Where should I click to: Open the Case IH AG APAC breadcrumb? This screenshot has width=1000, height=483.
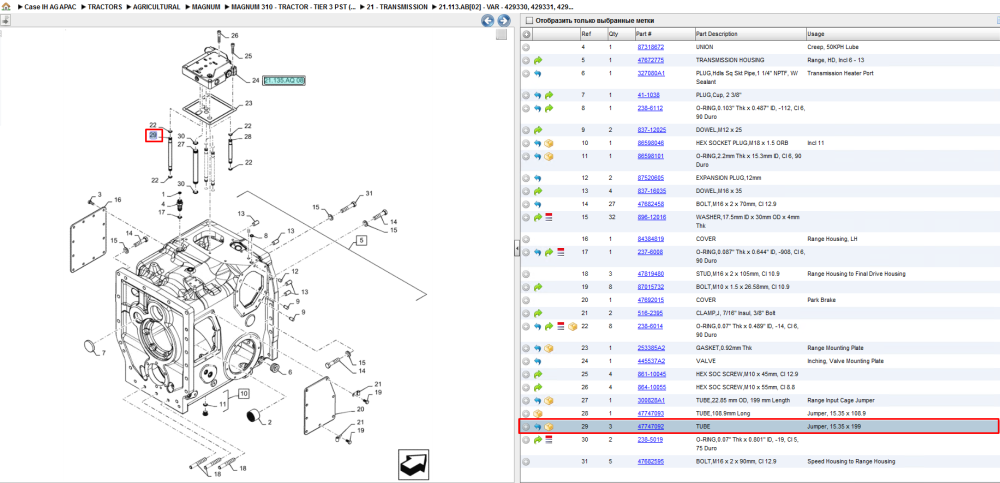click(x=50, y=6)
